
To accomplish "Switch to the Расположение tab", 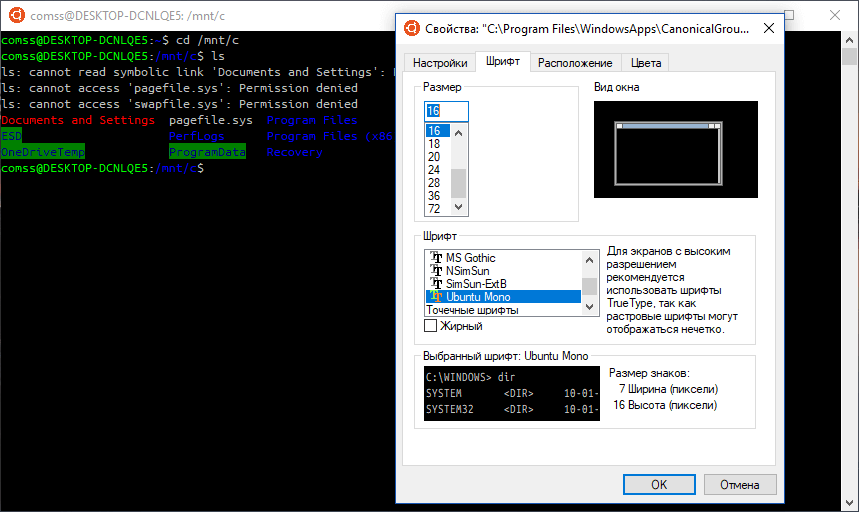I will (575, 63).
